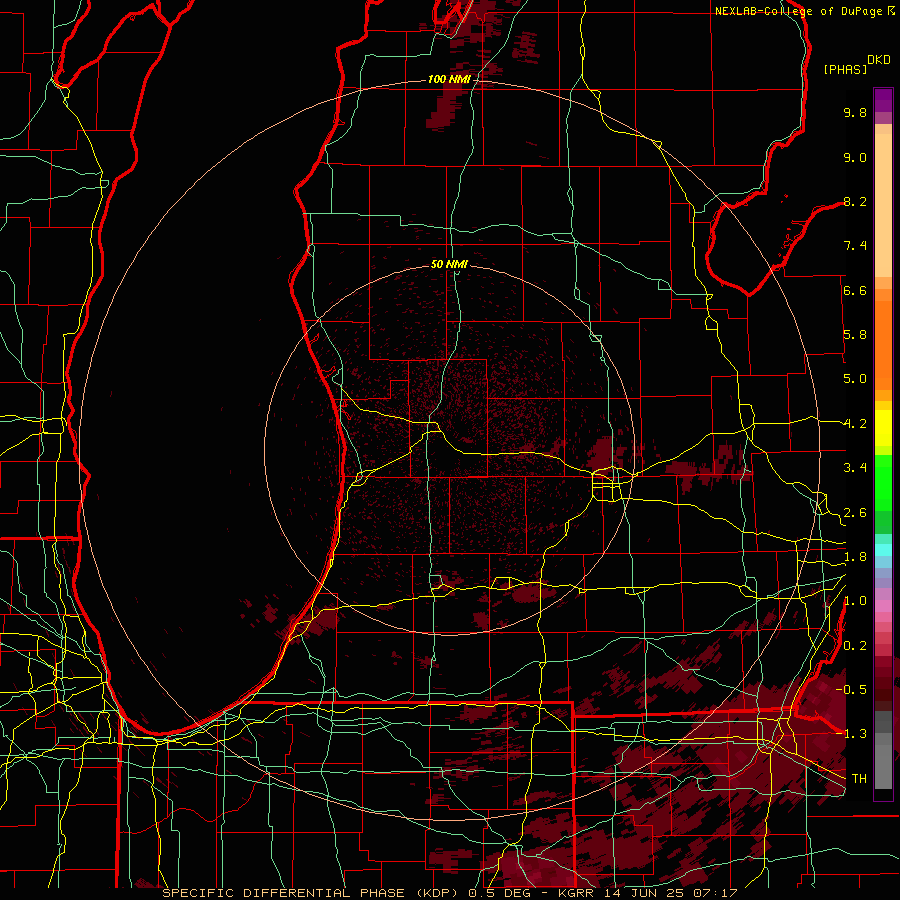Click the -0.5 scale value
The height and width of the screenshot is (900, 900).
click(853, 689)
